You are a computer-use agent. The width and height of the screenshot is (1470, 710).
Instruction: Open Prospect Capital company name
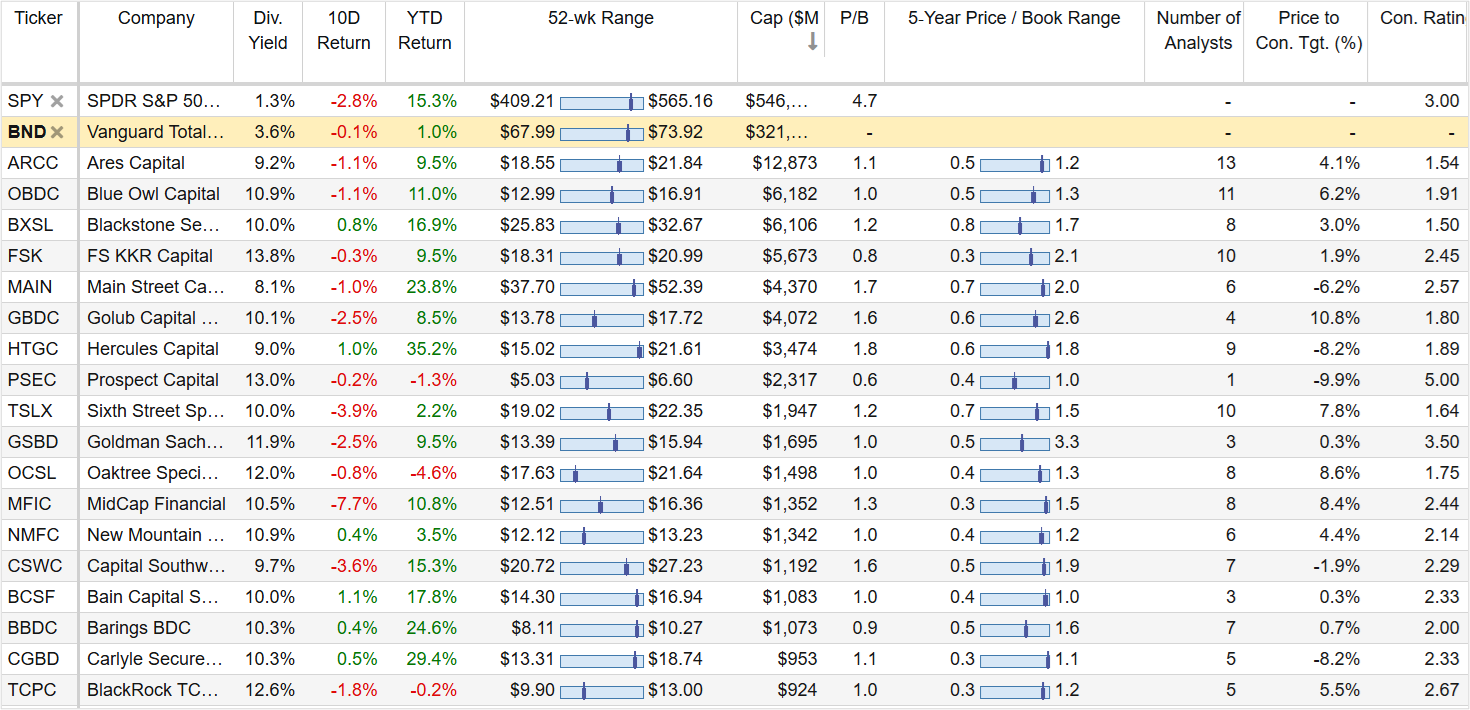point(153,380)
